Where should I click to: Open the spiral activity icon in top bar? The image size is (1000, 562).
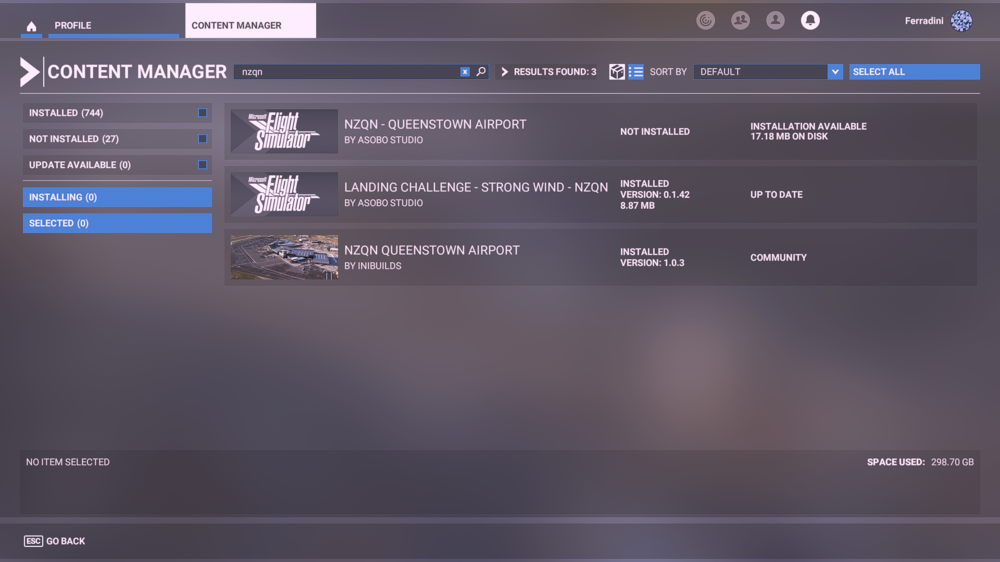[x=705, y=20]
